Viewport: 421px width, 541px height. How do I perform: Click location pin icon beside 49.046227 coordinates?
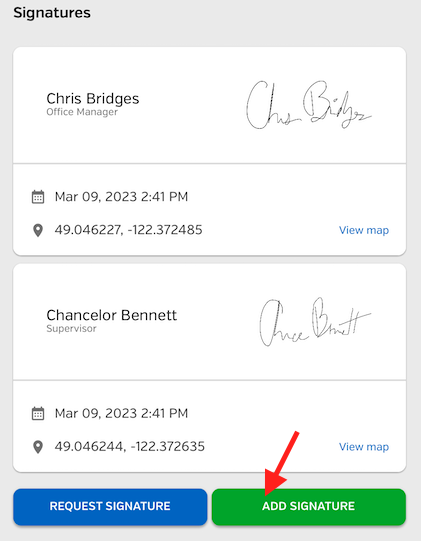pyautogui.click(x=38, y=230)
